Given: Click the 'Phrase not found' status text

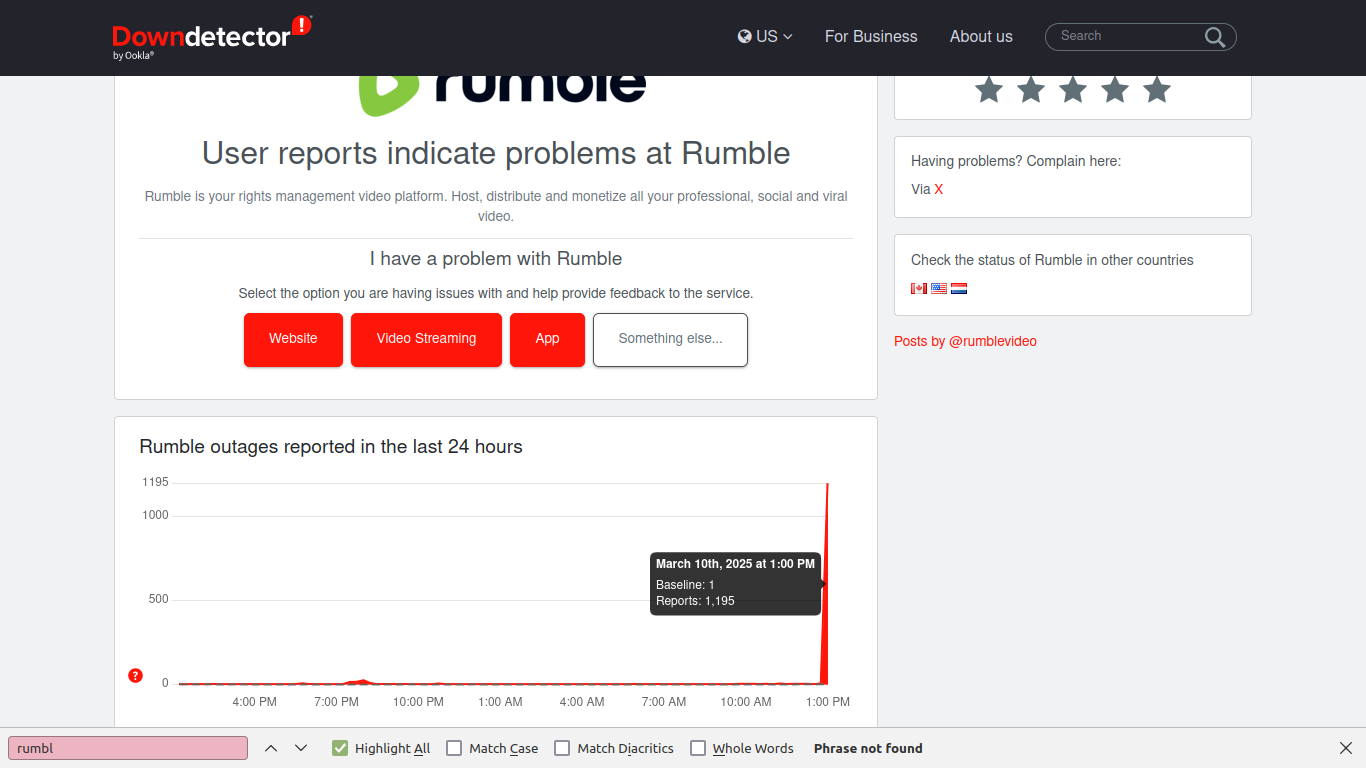Looking at the screenshot, I should tap(868, 748).
